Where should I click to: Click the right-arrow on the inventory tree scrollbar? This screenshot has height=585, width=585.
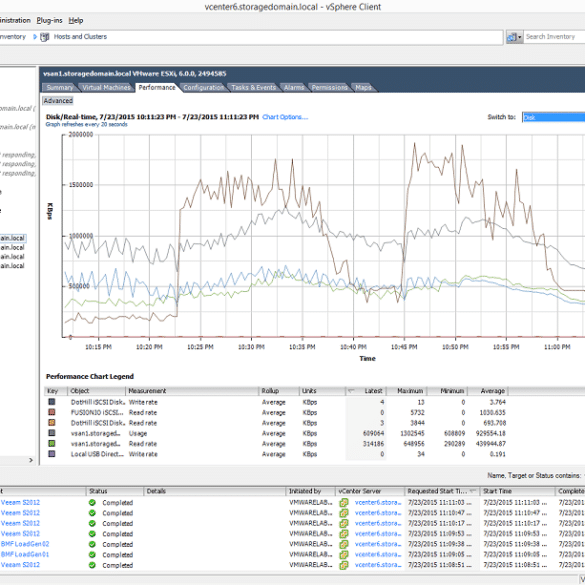coord(31,460)
